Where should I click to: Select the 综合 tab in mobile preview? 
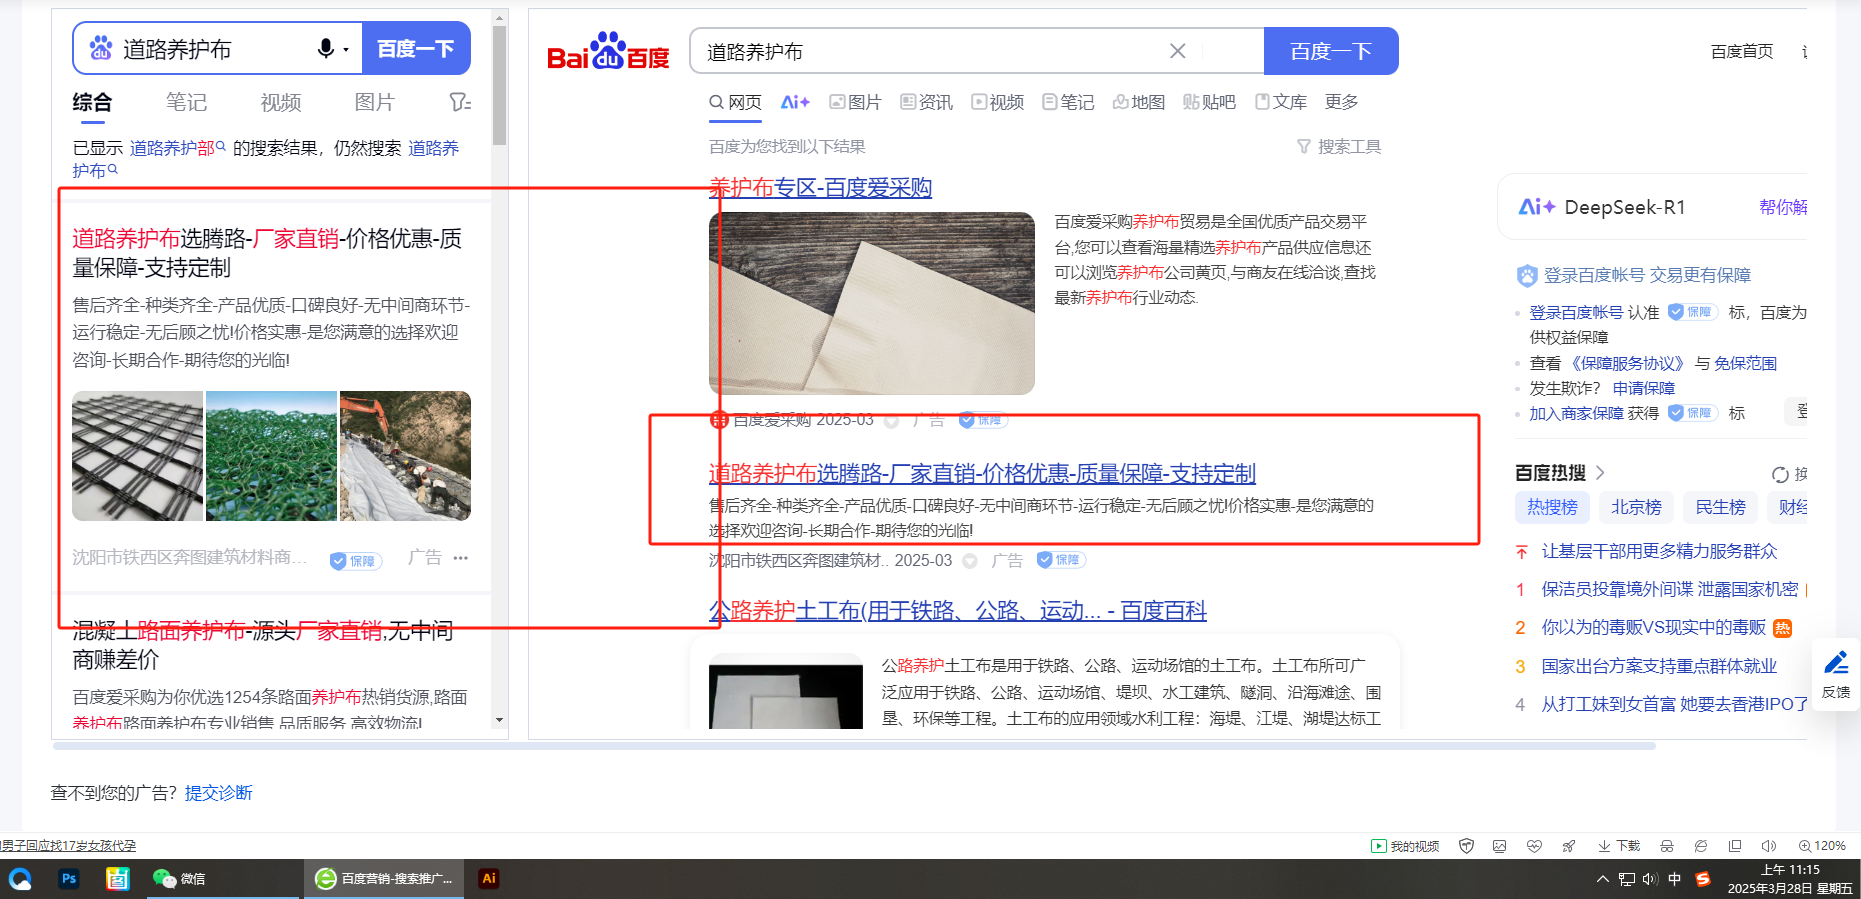92,102
